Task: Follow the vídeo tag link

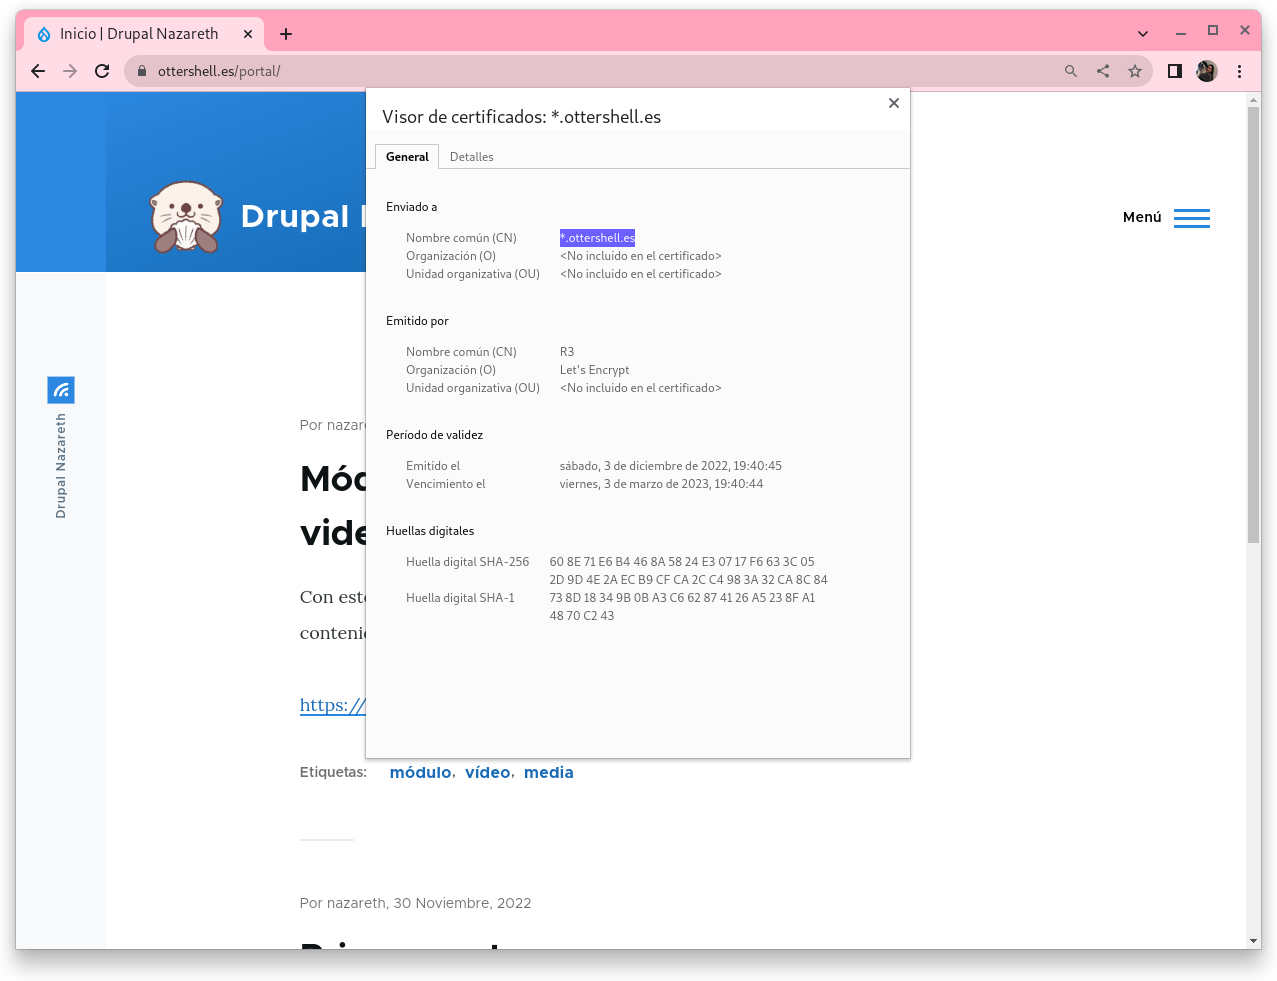Action: [x=487, y=773]
